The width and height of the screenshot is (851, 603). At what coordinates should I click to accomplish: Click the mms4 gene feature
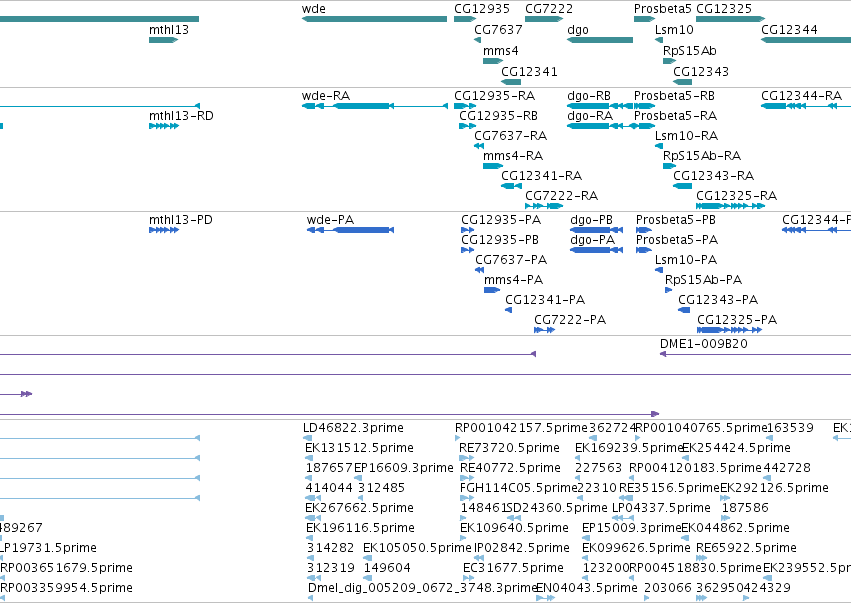point(493,61)
